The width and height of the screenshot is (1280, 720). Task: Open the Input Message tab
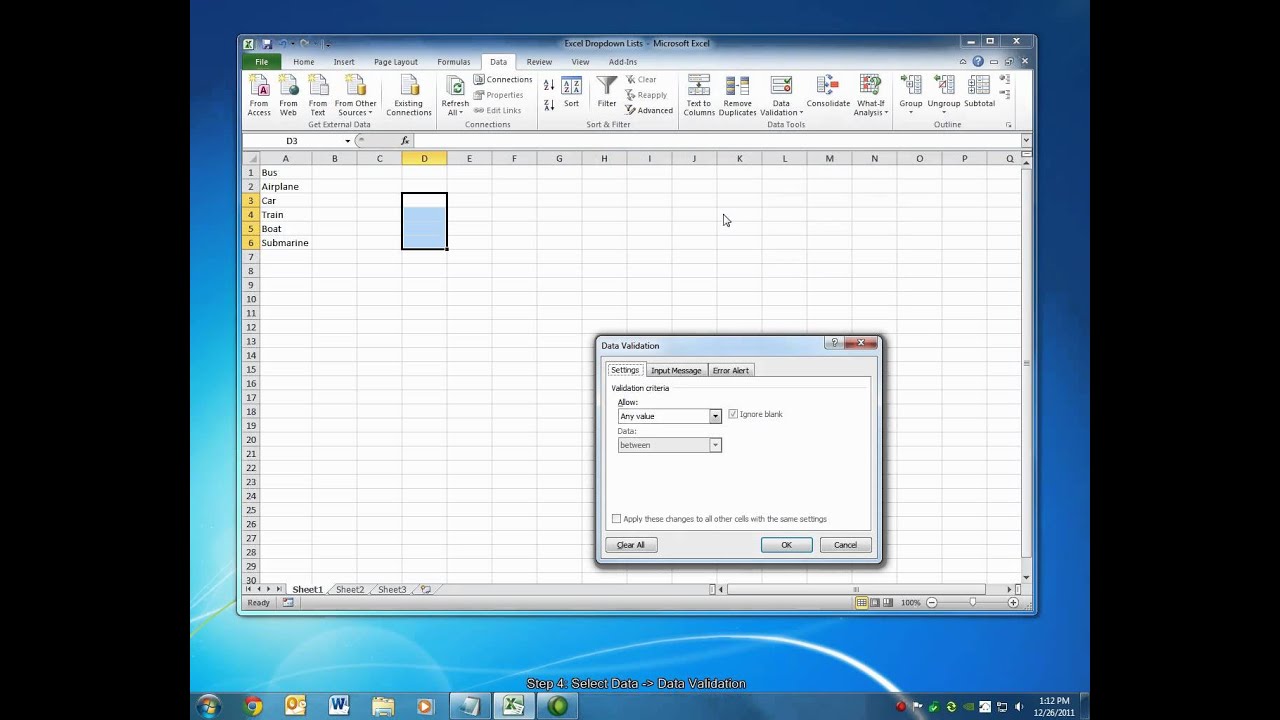[676, 370]
